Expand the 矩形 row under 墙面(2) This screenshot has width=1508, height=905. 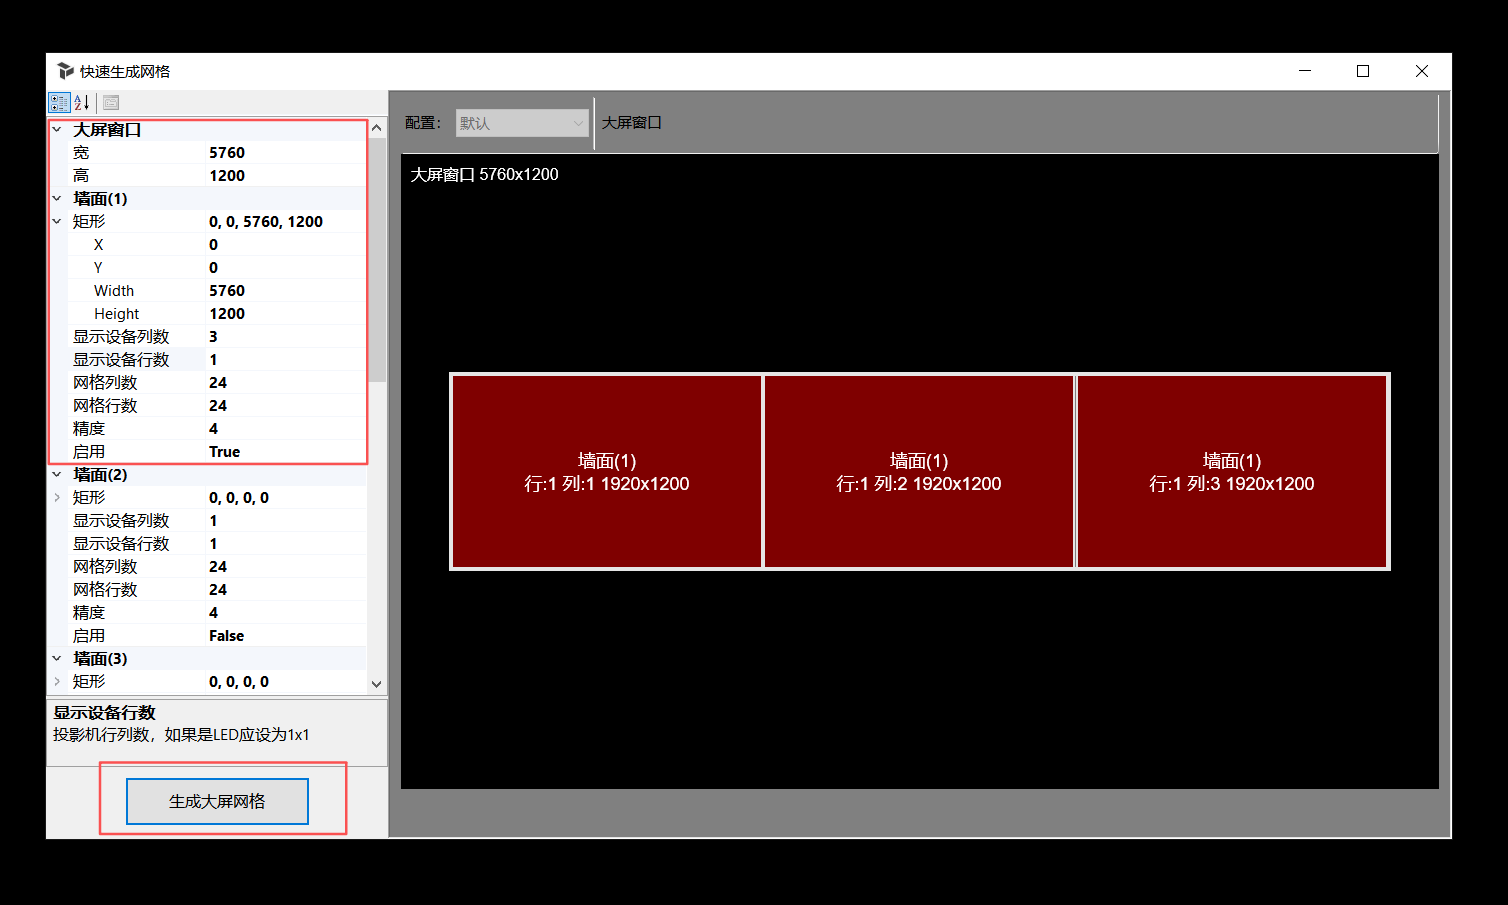click(x=57, y=498)
